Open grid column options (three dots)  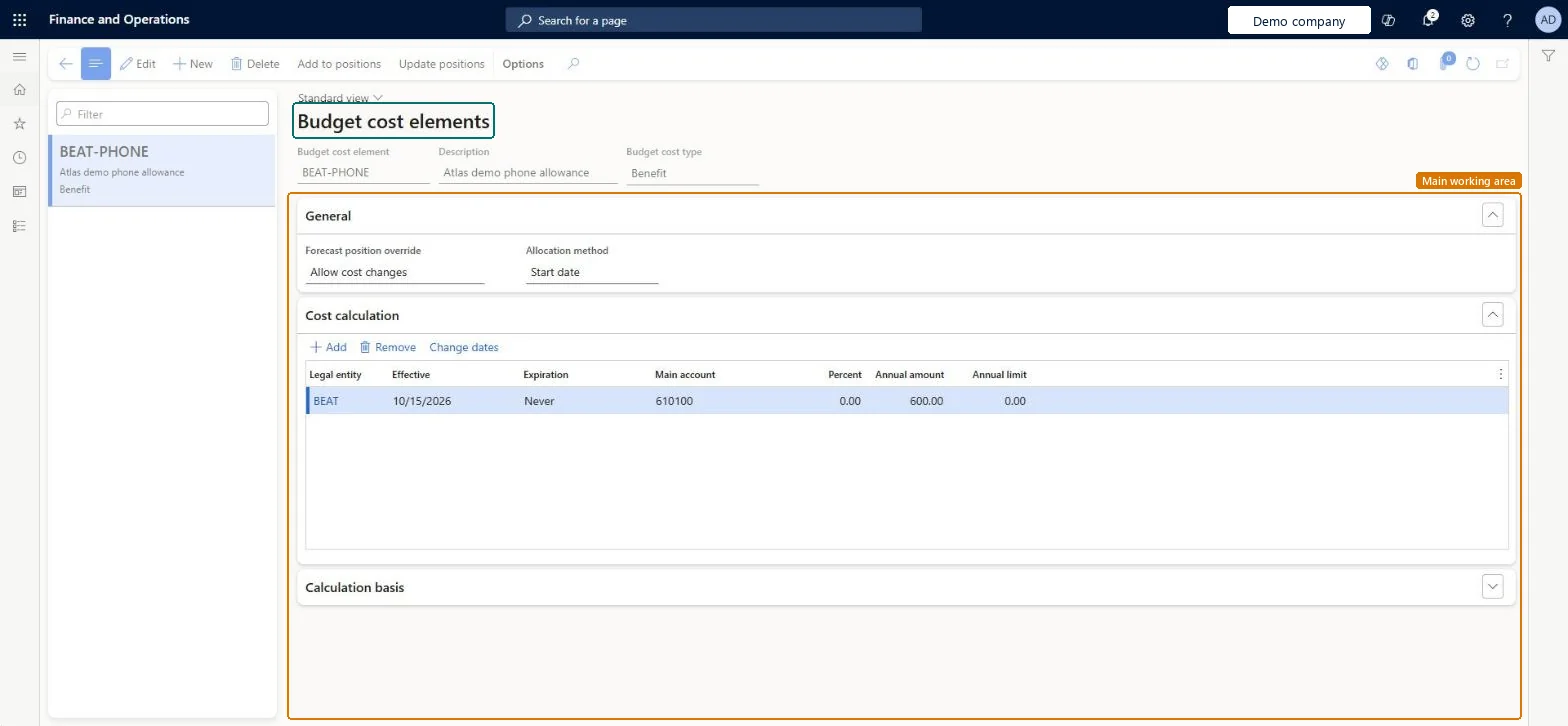[x=1501, y=374]
